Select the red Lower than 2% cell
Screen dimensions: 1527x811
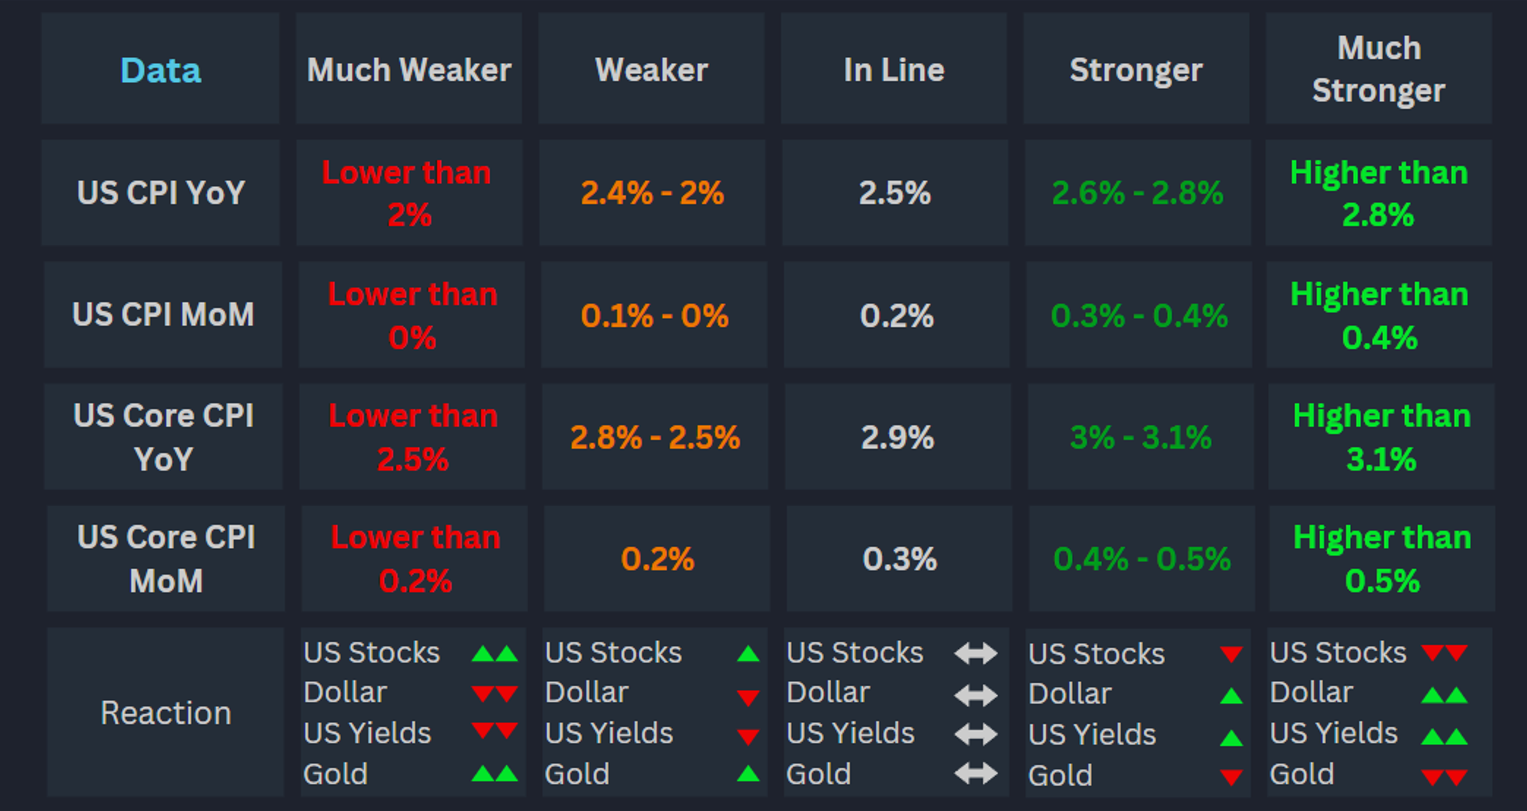[408, 193]
